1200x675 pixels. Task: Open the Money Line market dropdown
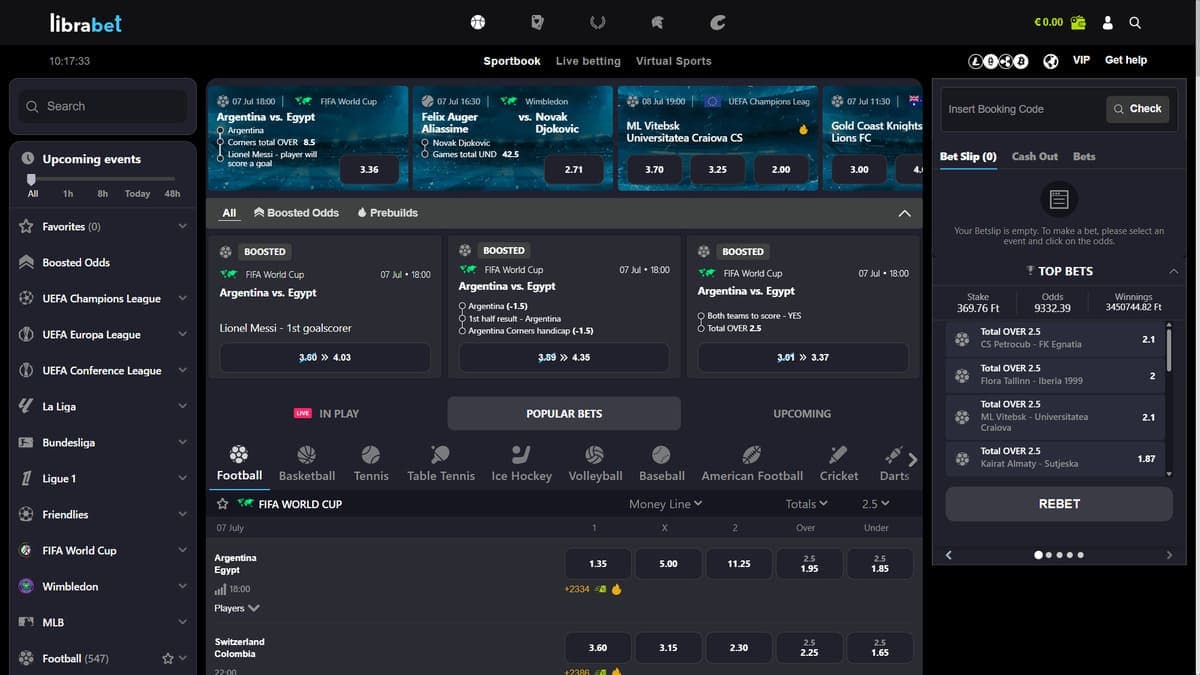pyautogui.click(x=665, y=504)
